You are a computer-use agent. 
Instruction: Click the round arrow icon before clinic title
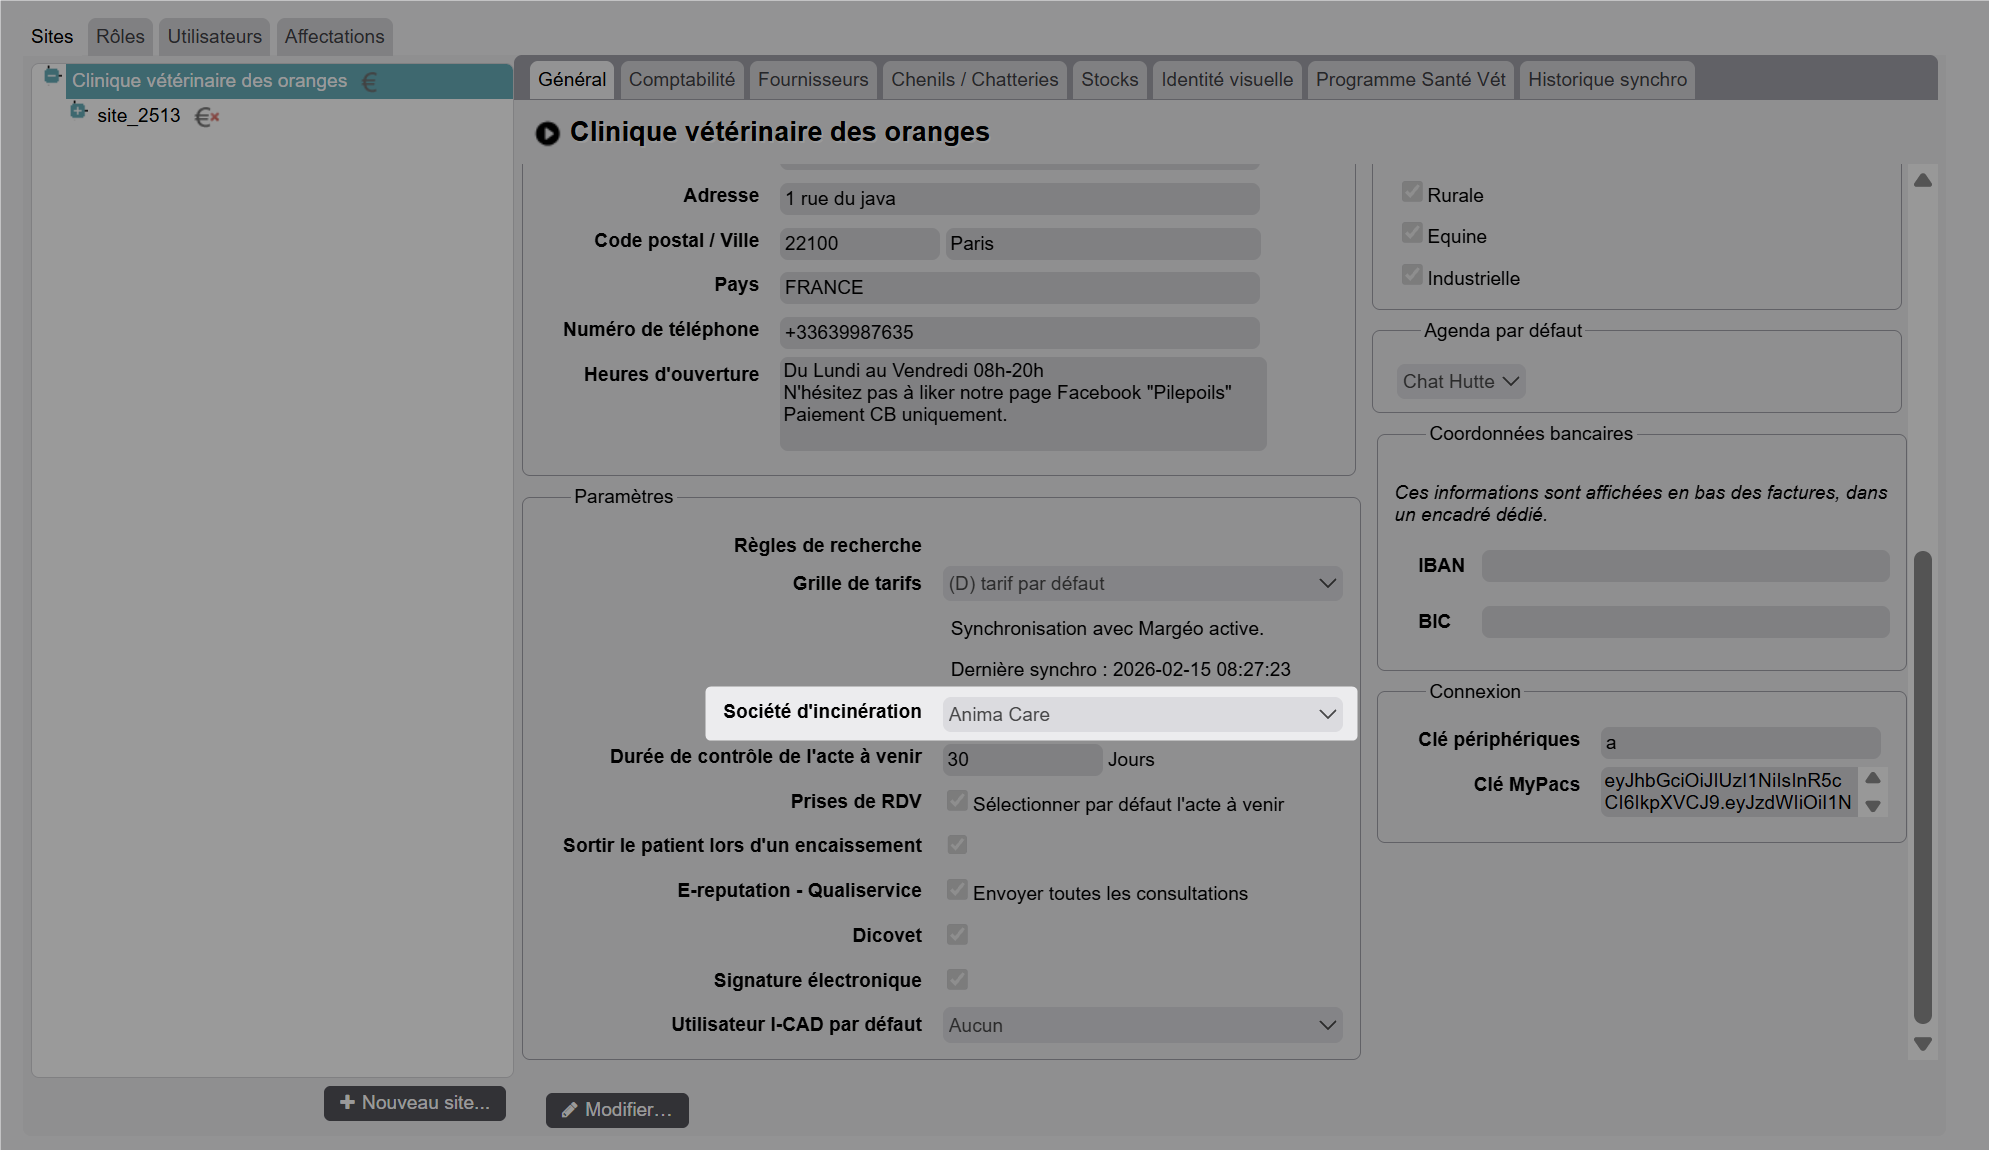(x=547, y=133)
